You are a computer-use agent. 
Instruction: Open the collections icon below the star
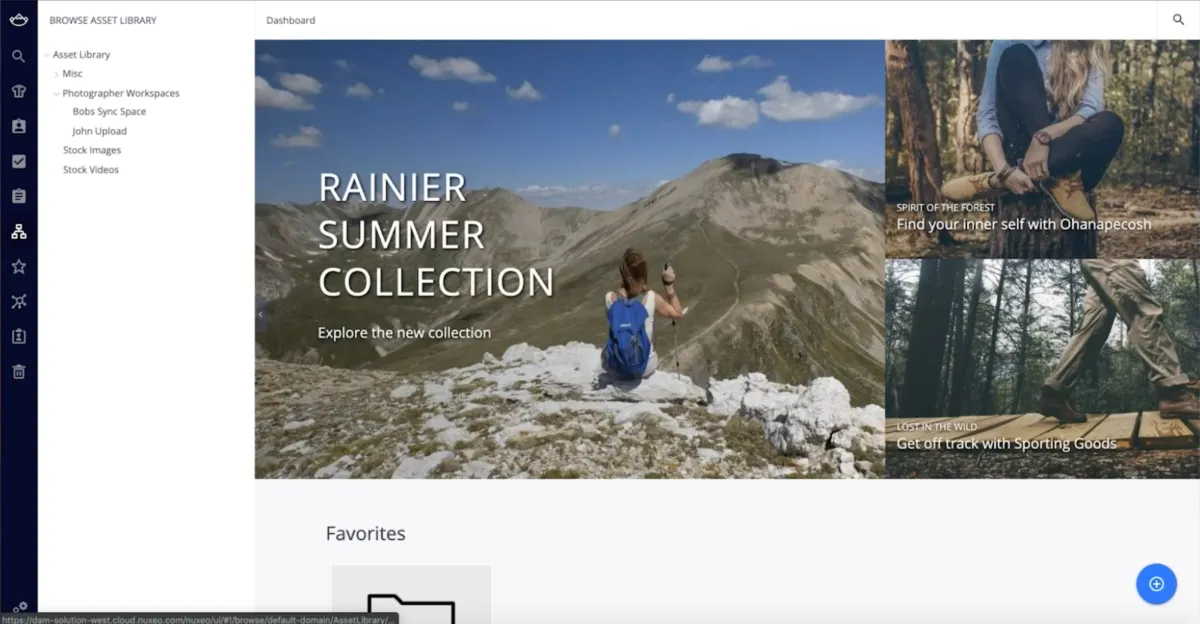tap(18, 301)
